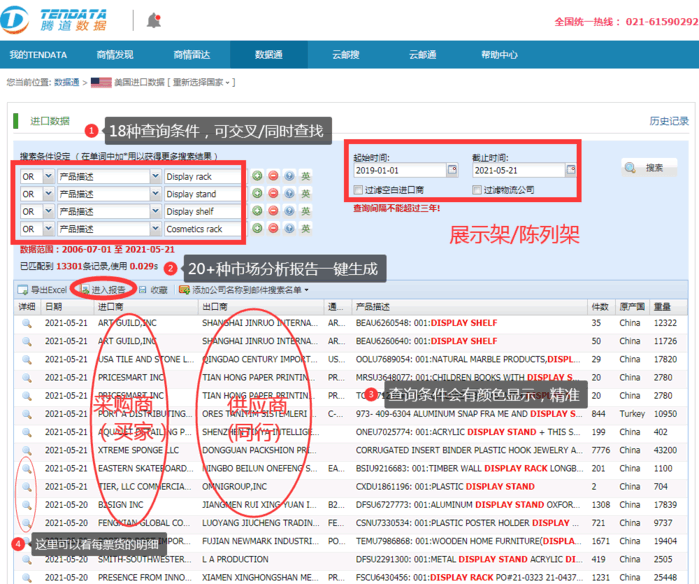699x584 pixels.
Task: Open help for the Cosmetics rack row
Action: coord(289,229)
